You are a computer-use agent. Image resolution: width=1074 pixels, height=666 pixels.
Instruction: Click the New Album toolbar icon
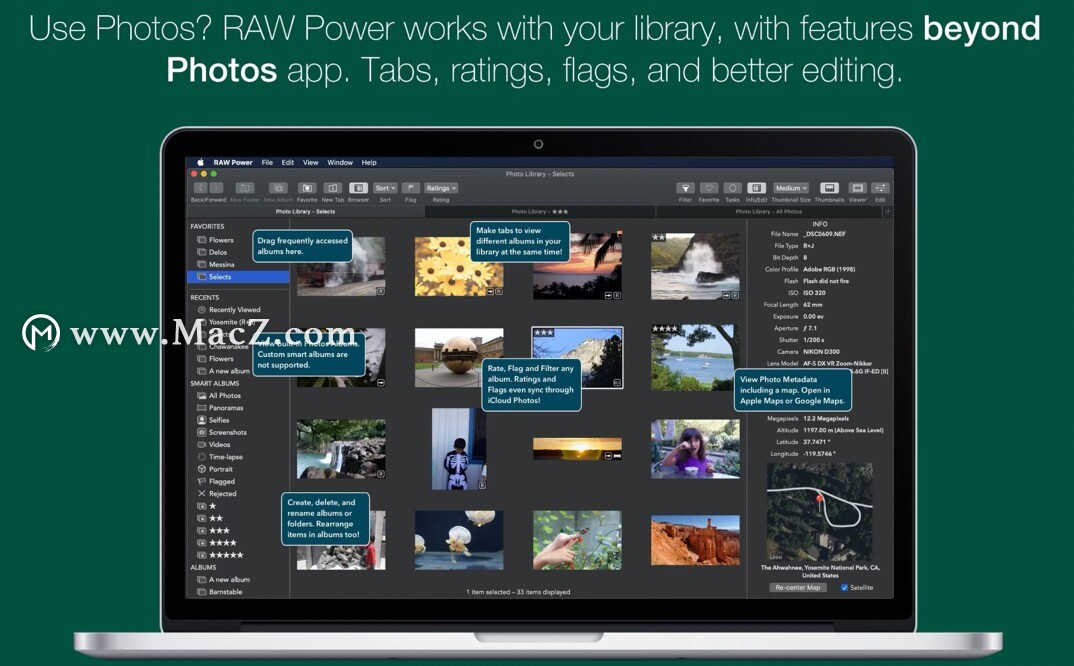[x=278, y=188]
